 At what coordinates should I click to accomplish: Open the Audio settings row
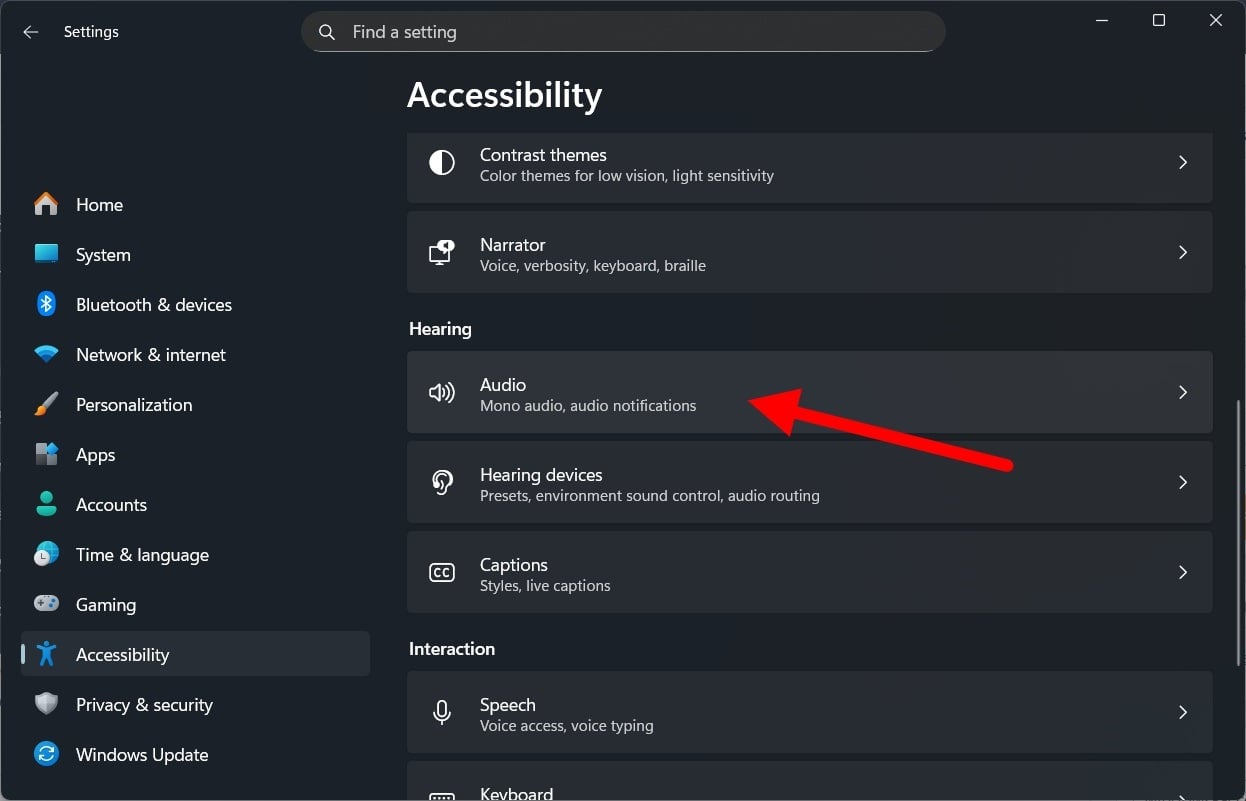810,392
